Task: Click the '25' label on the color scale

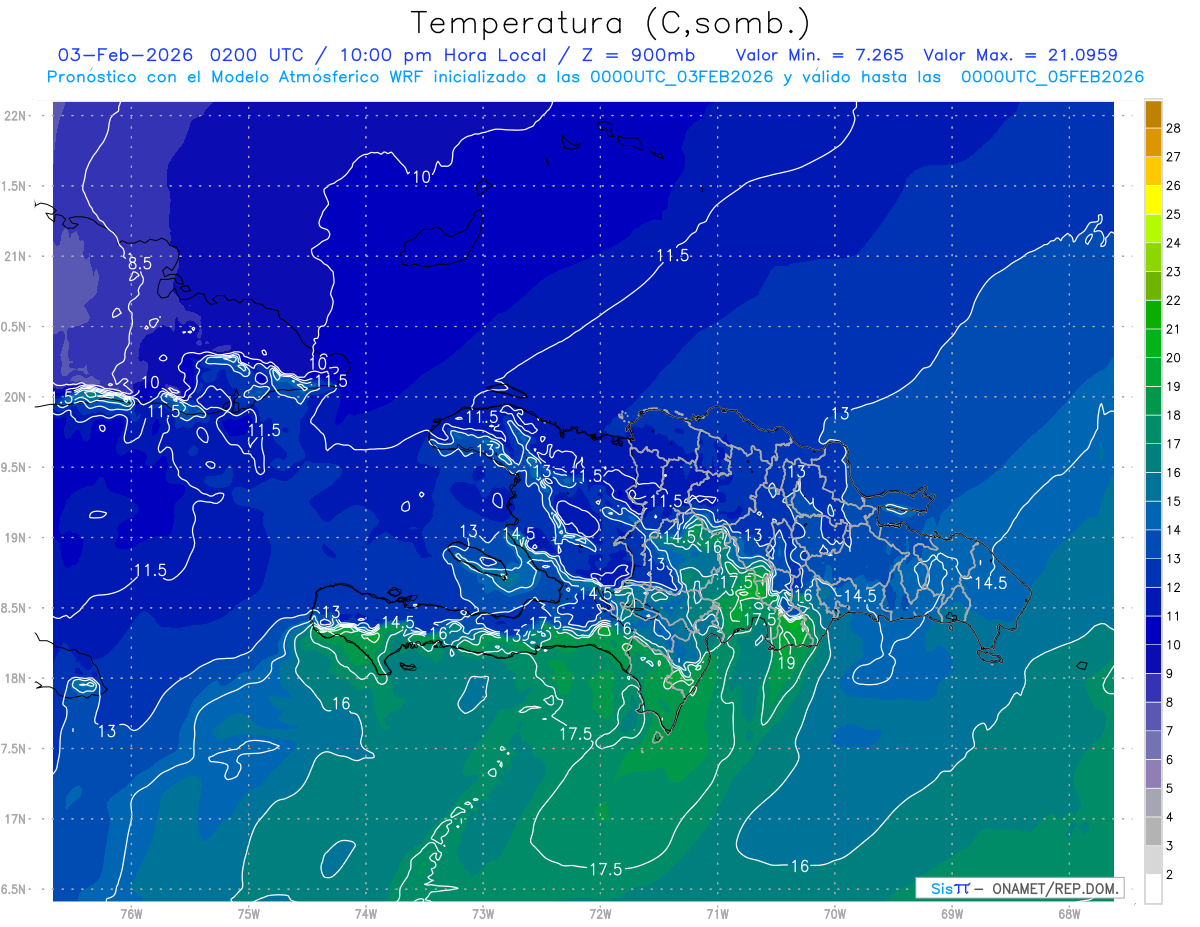Action: [x=1174, y=214]
